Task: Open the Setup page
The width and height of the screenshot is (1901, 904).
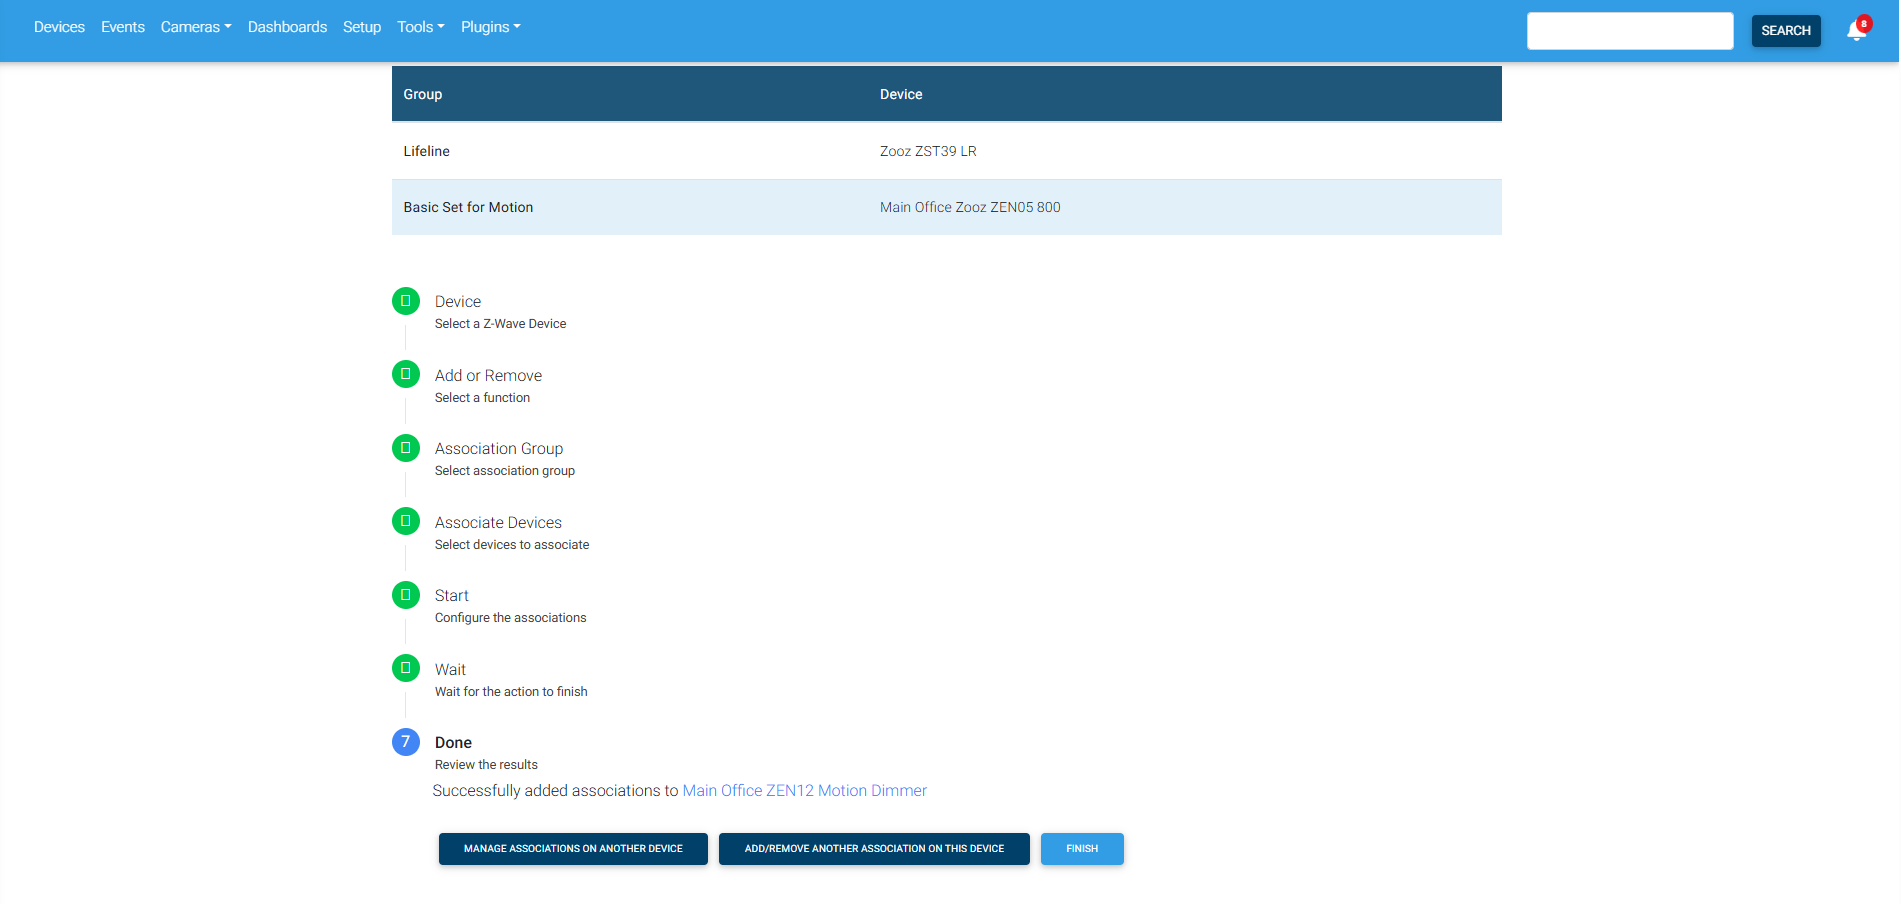Action: [x=362, y=27]
